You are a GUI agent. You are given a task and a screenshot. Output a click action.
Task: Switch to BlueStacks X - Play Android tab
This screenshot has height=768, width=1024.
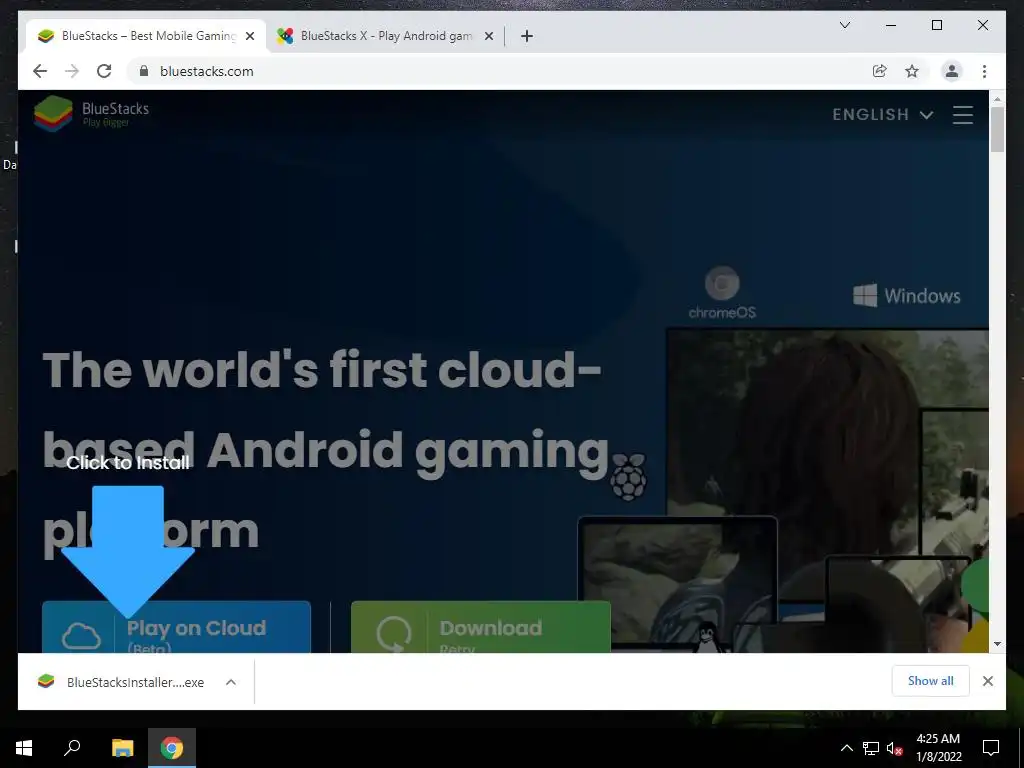[385, 36]
